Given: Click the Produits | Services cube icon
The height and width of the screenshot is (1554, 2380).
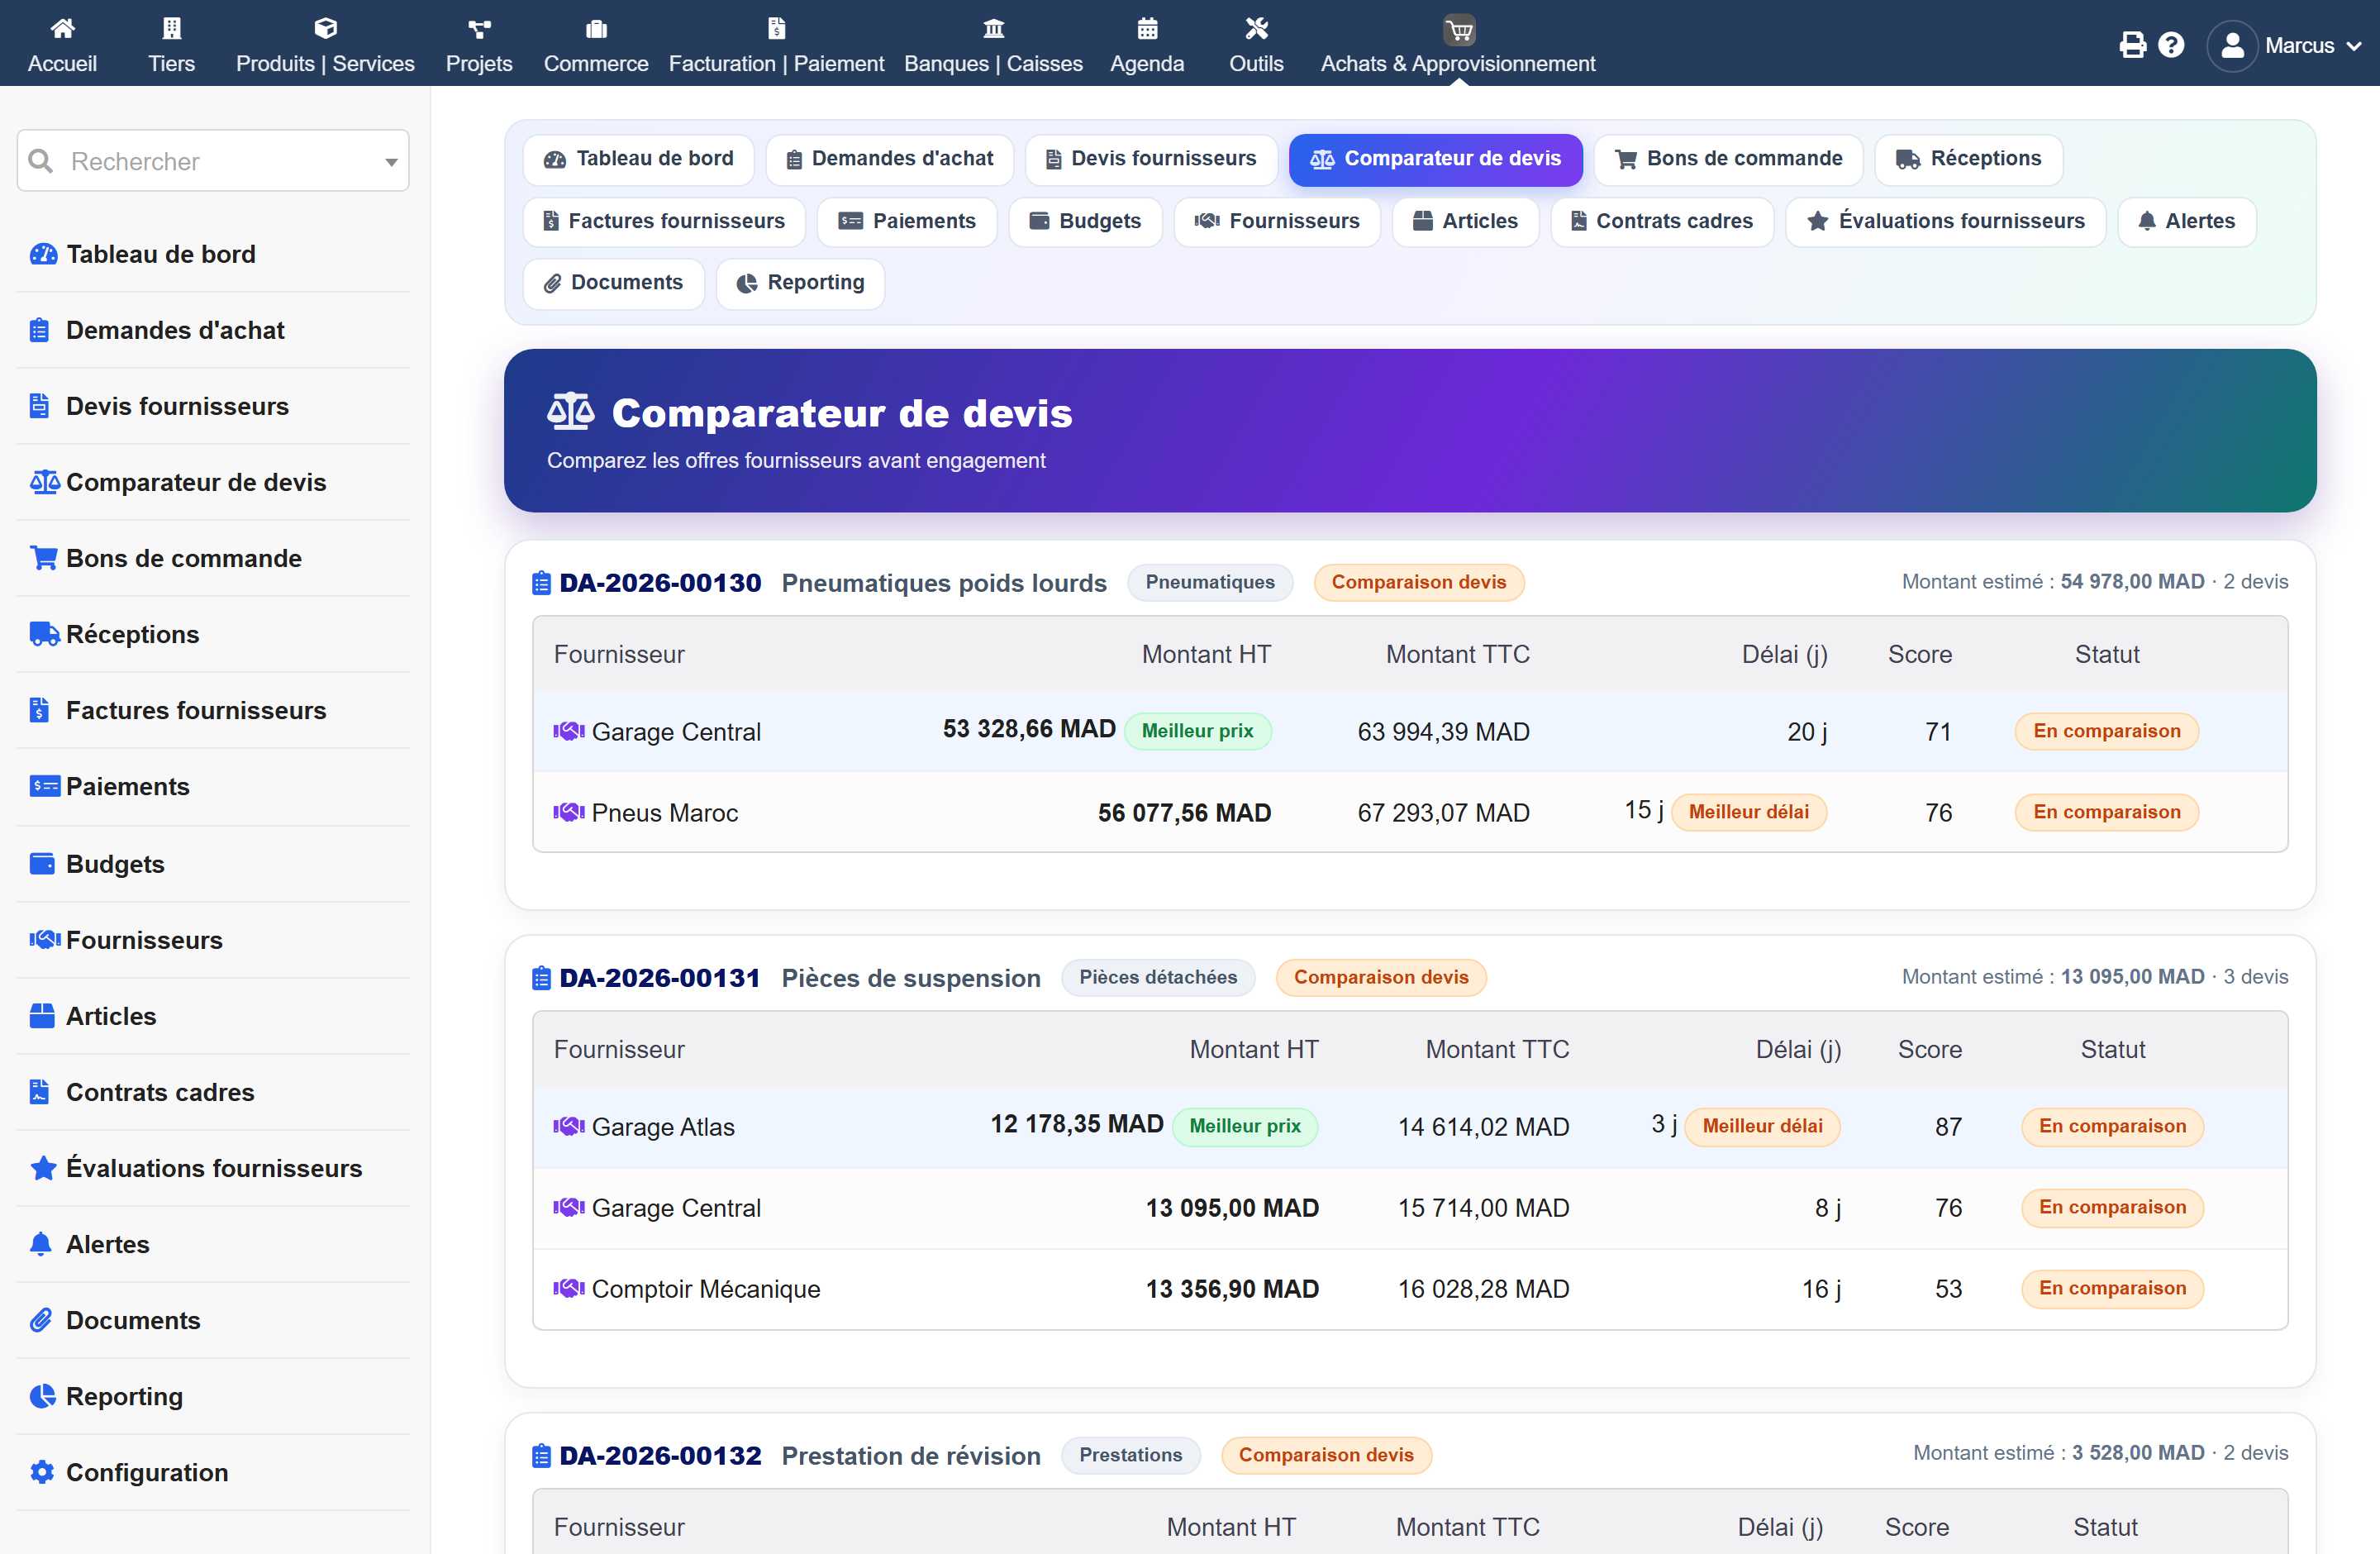Looking at the screenshot, I should [x=325, y=28].
